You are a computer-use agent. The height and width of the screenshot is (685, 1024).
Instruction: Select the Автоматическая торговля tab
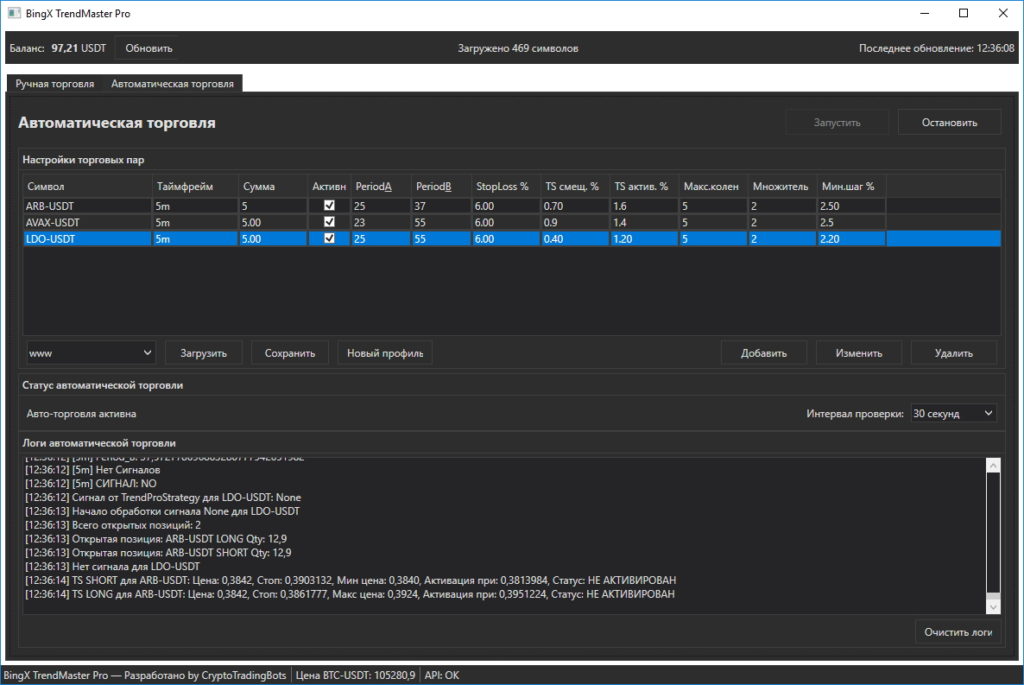coord(173,84)
